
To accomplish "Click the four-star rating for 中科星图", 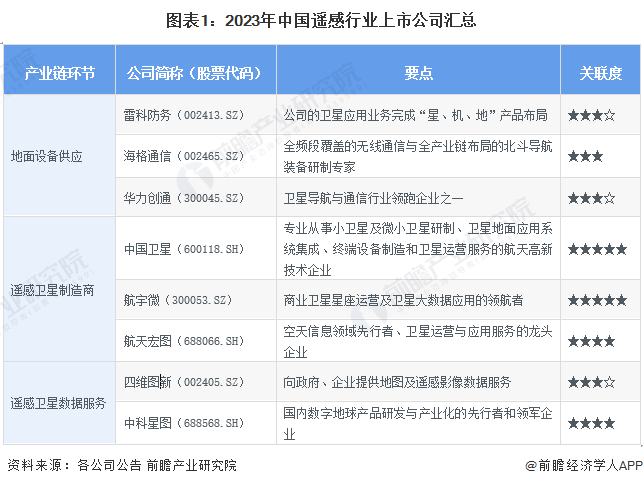I will [x=591, y=423].
